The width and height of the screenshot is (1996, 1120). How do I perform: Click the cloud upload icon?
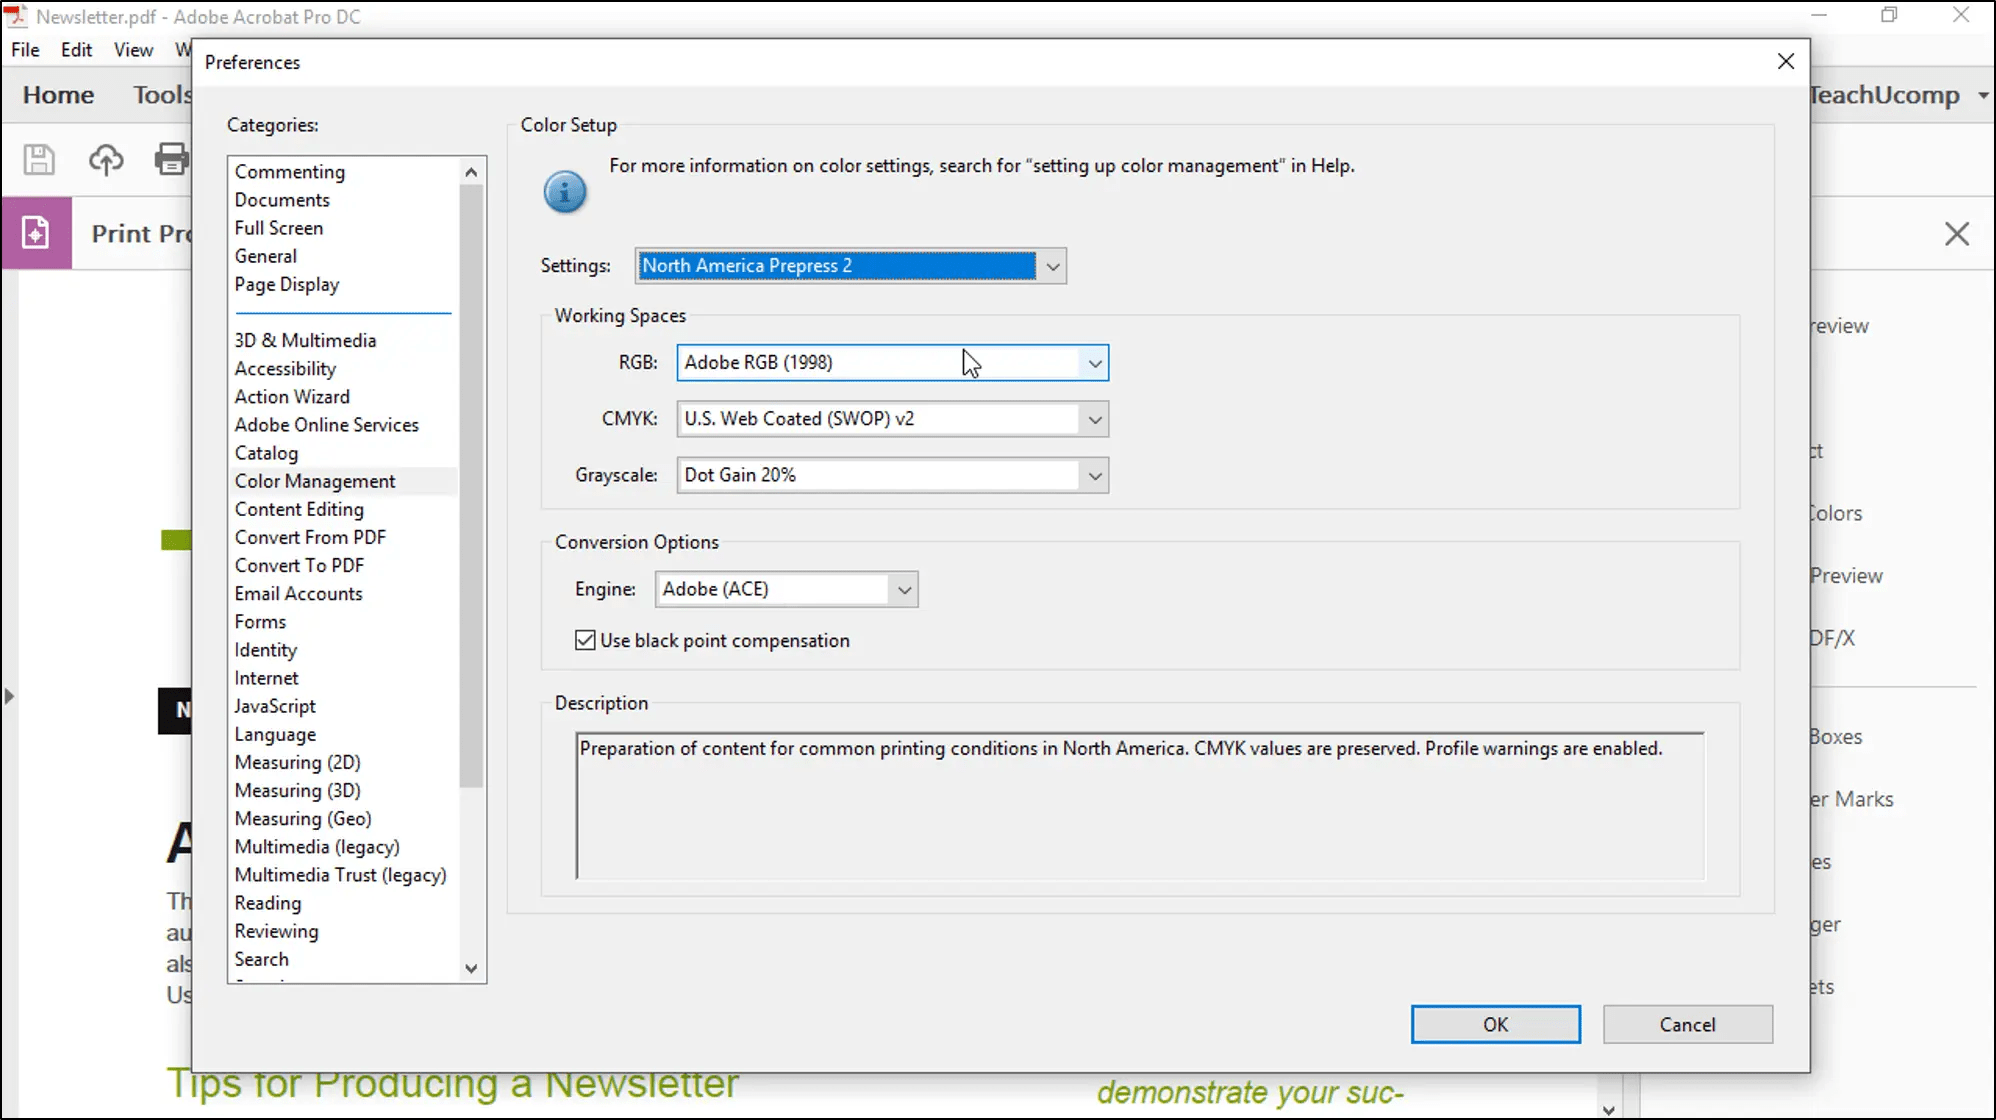(x=106, y=160)
